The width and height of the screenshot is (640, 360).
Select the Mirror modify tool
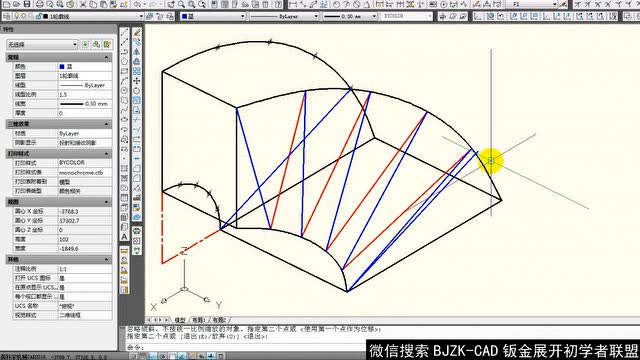[137, 52]
